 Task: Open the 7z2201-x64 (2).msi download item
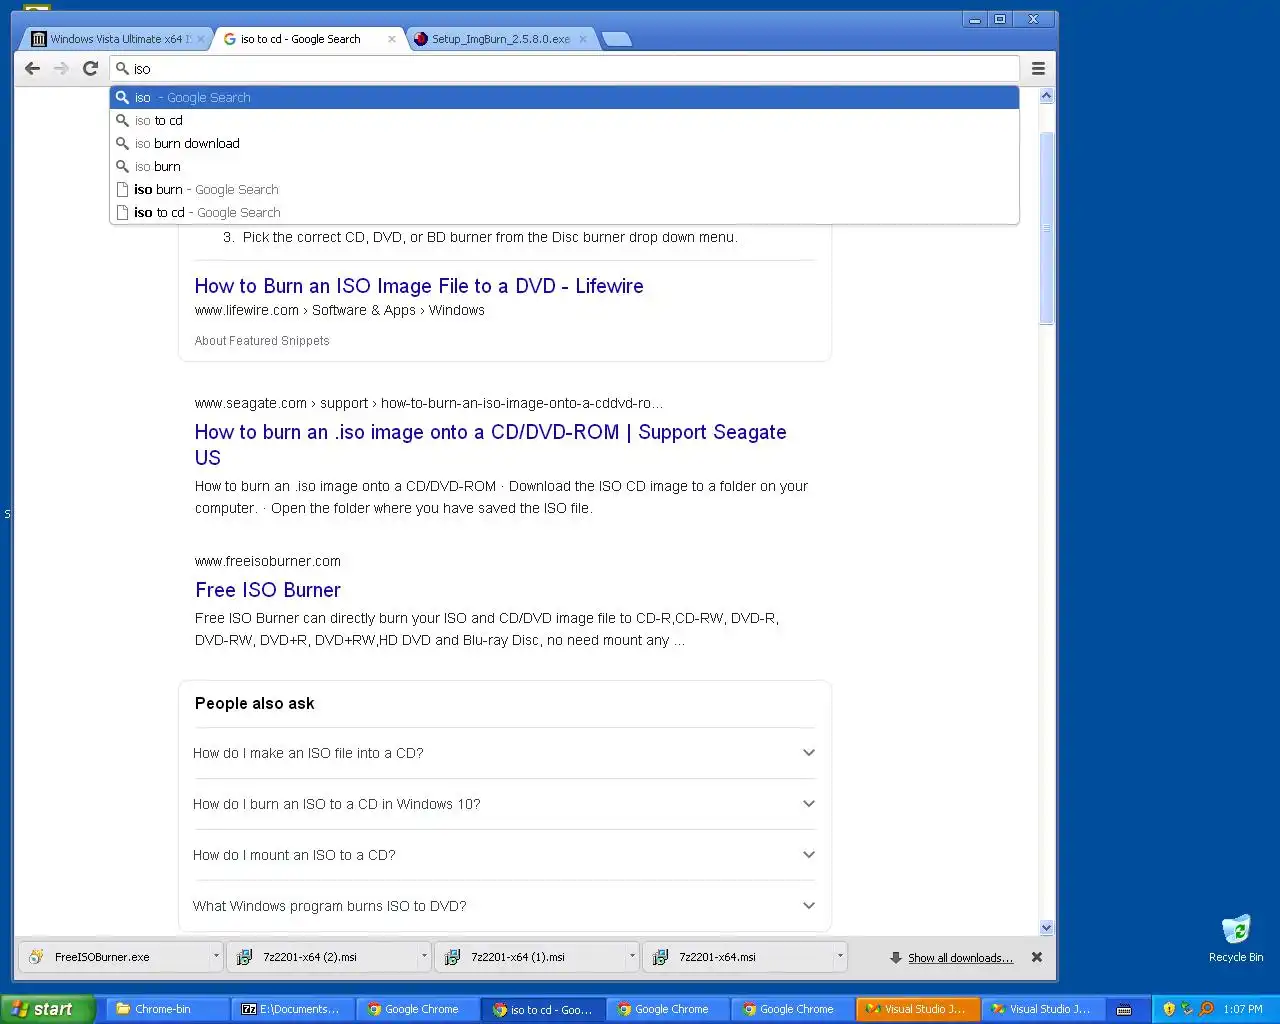[x=322, y=957]
